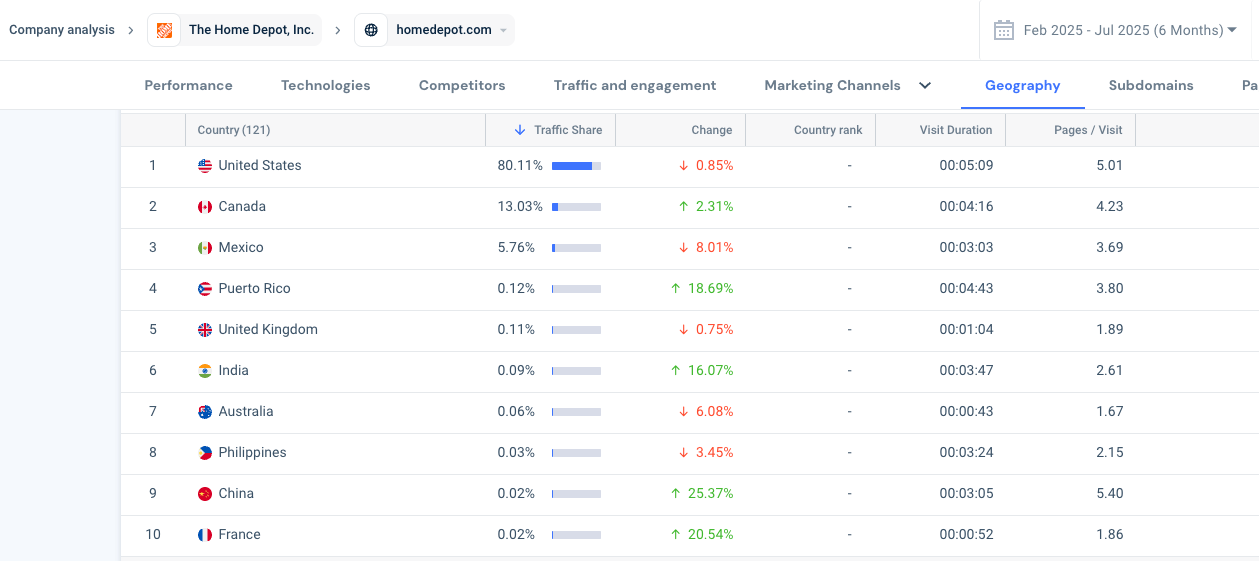Viewport: 1259px width, 561px height.
Task: Click the Company analysis breadcrumb link
Action: (x=62, y=30)
